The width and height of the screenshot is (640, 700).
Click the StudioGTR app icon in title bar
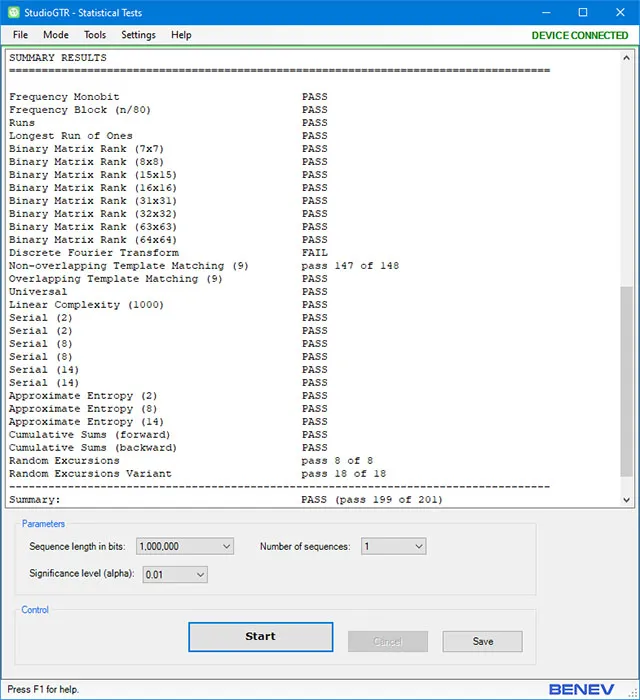tap(13, 12)
